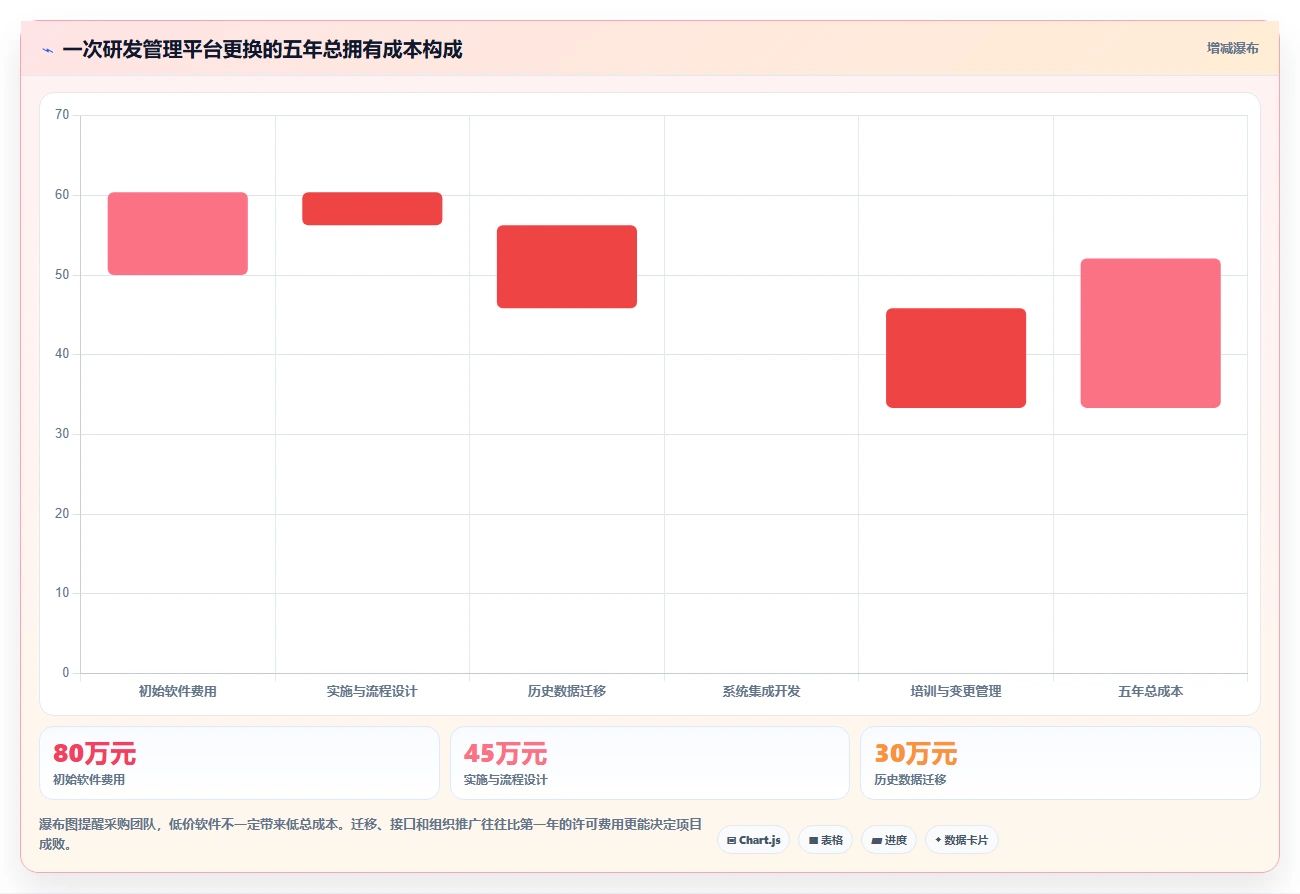Screen dimensions: 1300x894
Task: Click the 系统集成开发 x-axis label
Action: (761, 691)
